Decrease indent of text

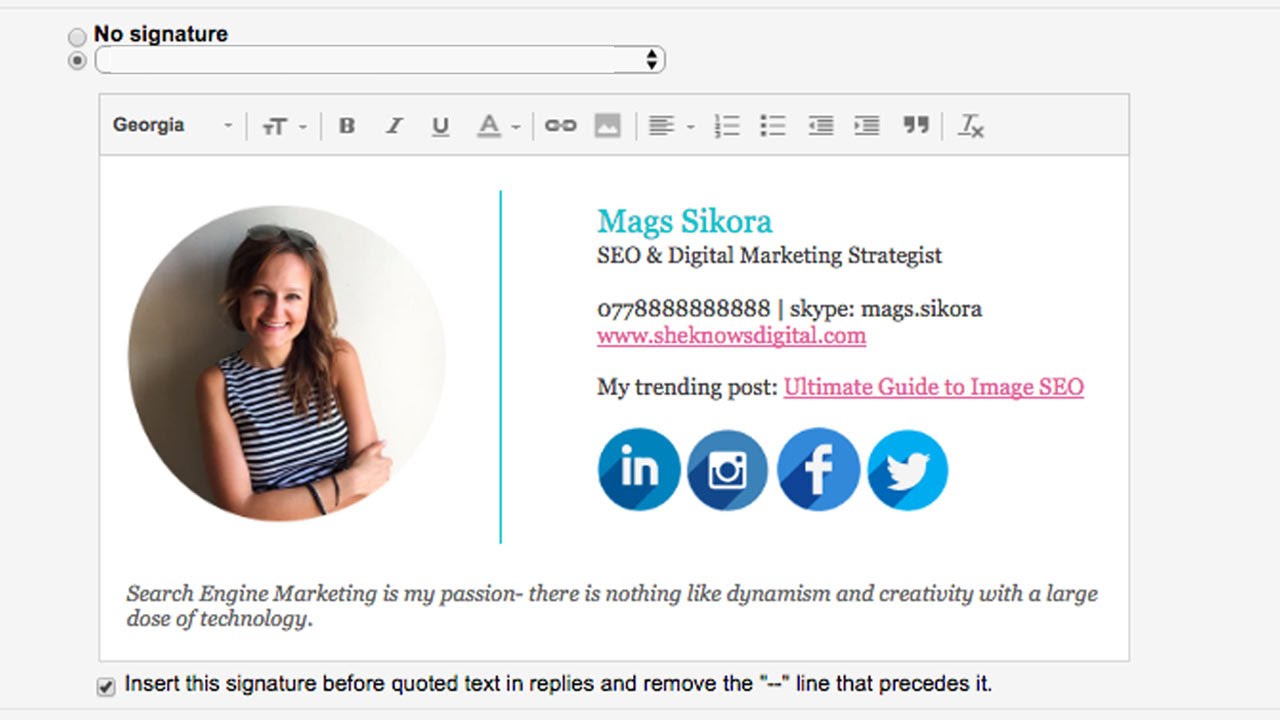click(x=821, y=126)
